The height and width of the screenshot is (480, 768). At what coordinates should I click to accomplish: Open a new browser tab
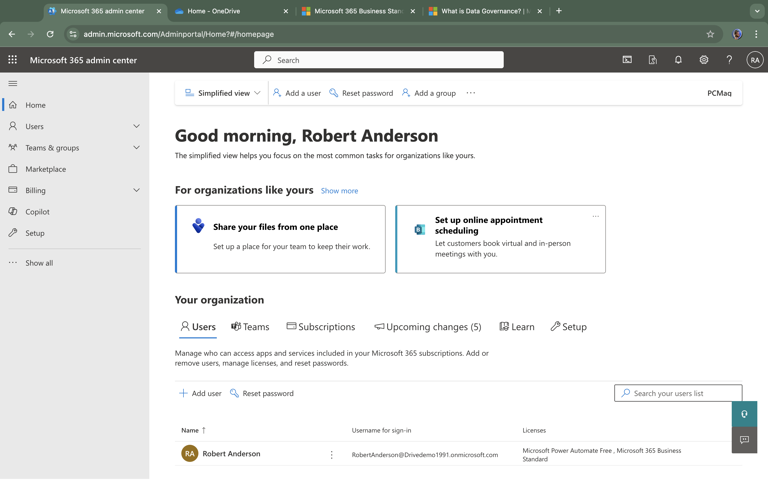pyautogui.click(x=558, y=11)
